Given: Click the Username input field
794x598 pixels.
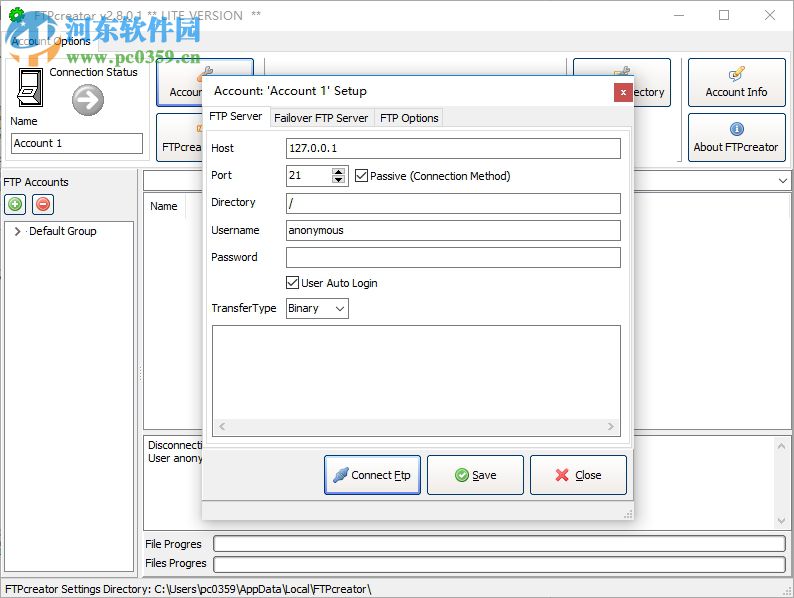Looking at the screenshot, I should 453,230.
